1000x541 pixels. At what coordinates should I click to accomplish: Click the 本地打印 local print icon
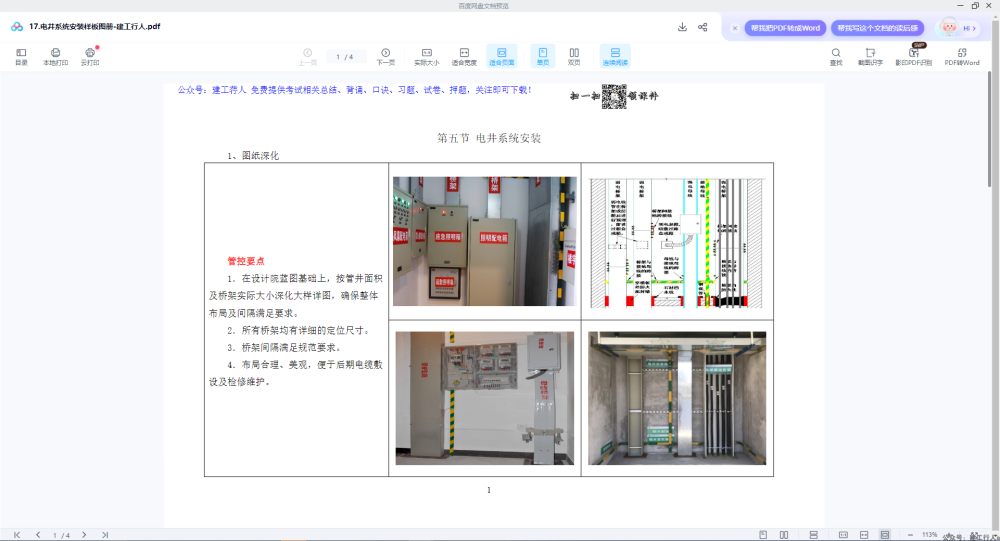point(55,56)
